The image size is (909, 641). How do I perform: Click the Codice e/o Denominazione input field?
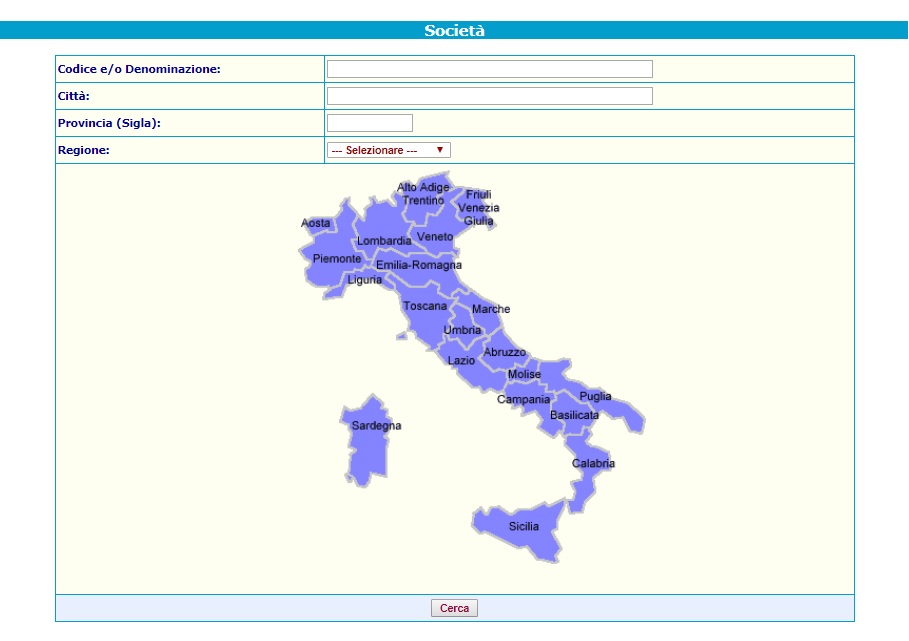point(489,69)
